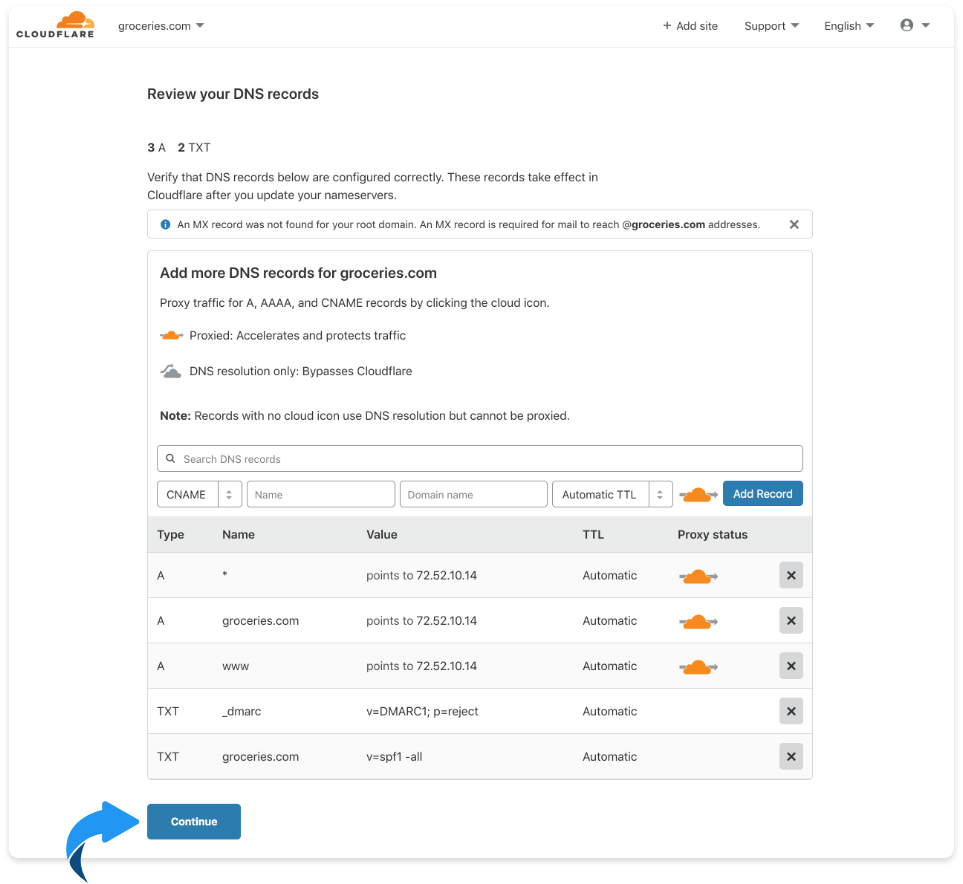Viewport: 963px width, 884px height.
Task: Open the CNAME record type dropdown
Action: tap(200, 495)
